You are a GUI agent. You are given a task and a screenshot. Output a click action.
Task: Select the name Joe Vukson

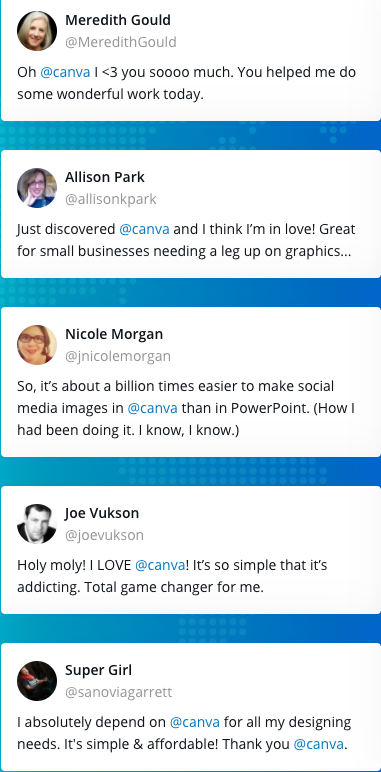(102, 513)
